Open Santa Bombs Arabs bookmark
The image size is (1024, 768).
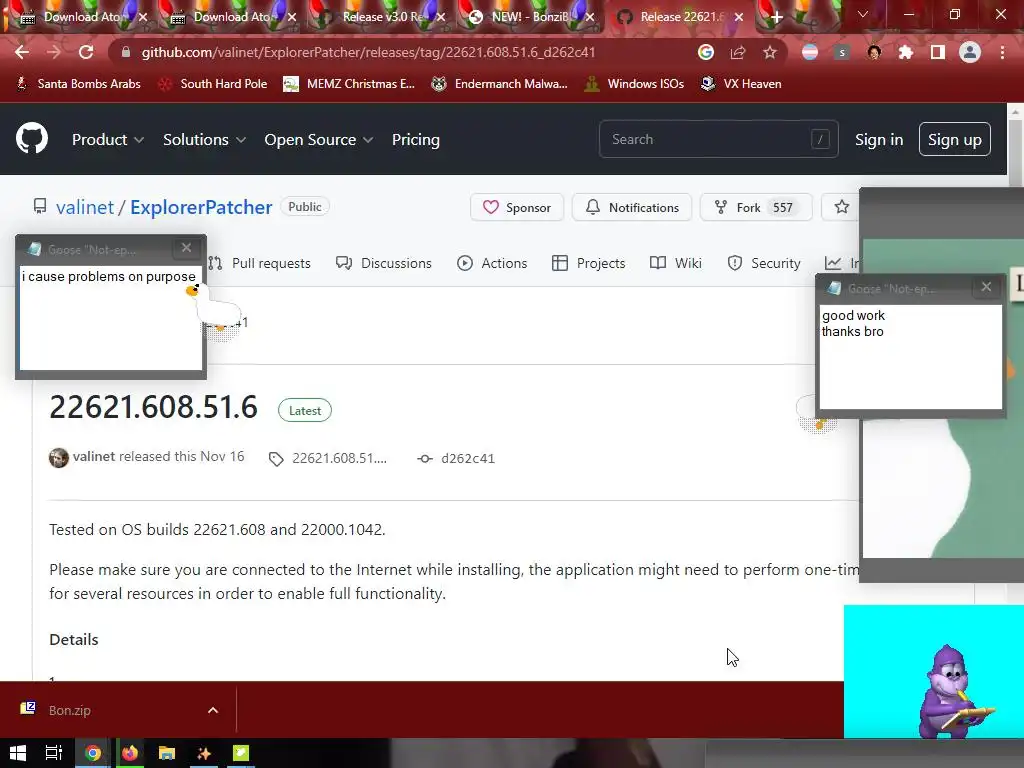pyautogui.click(x=78, y=84)
